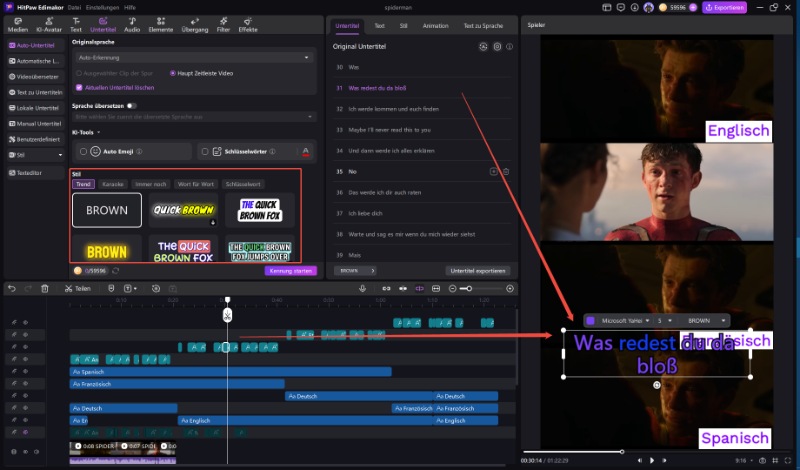Click the fullscreen icon in player
This screenshot has width=800, height=470.
(788, 460)
